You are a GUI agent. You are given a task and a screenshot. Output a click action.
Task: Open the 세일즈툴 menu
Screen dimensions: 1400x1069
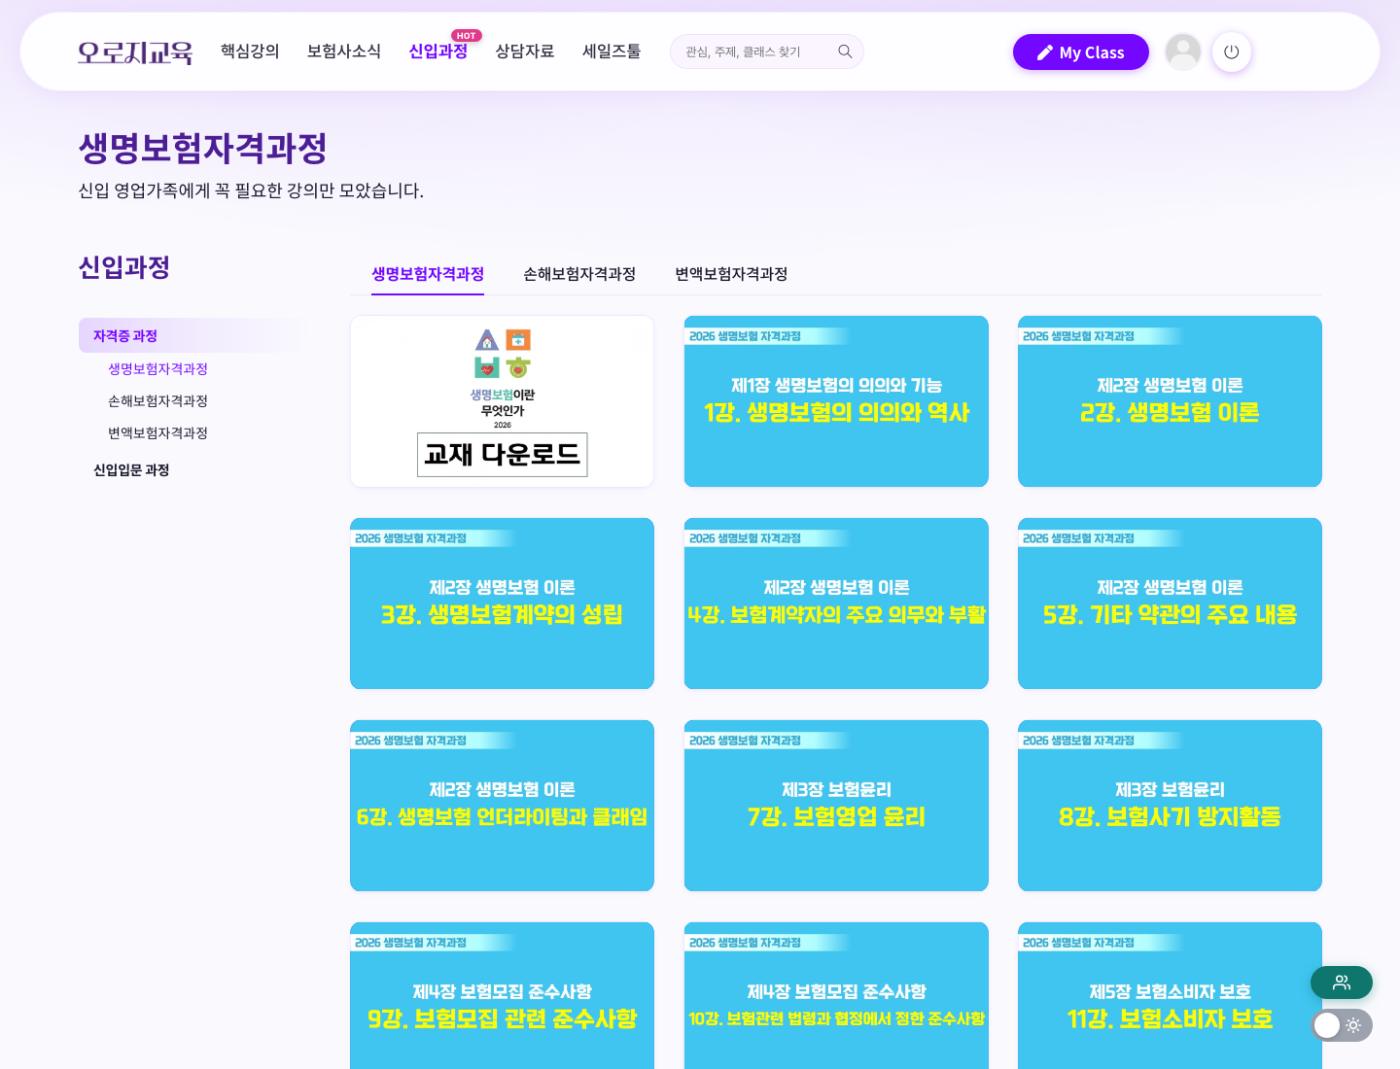(612, 51)
